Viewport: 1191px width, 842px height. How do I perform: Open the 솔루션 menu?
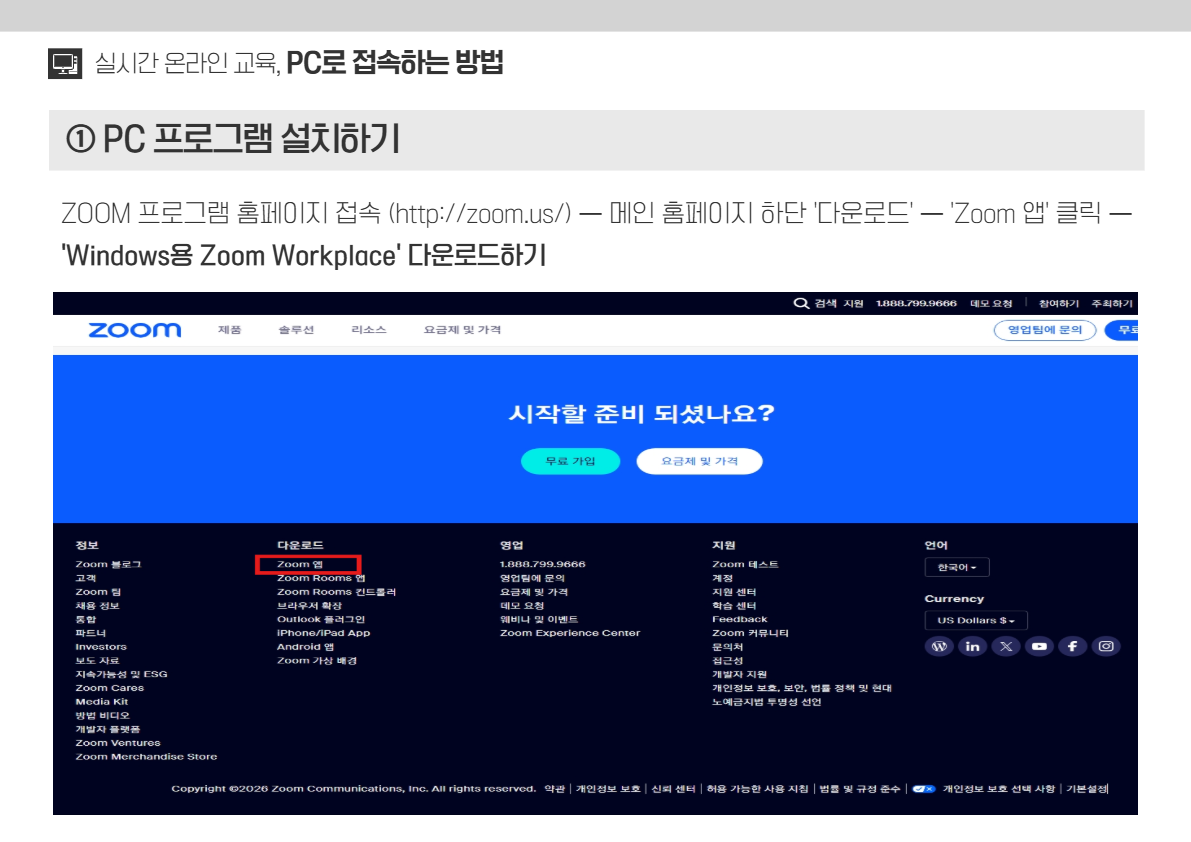click(296, 330)
